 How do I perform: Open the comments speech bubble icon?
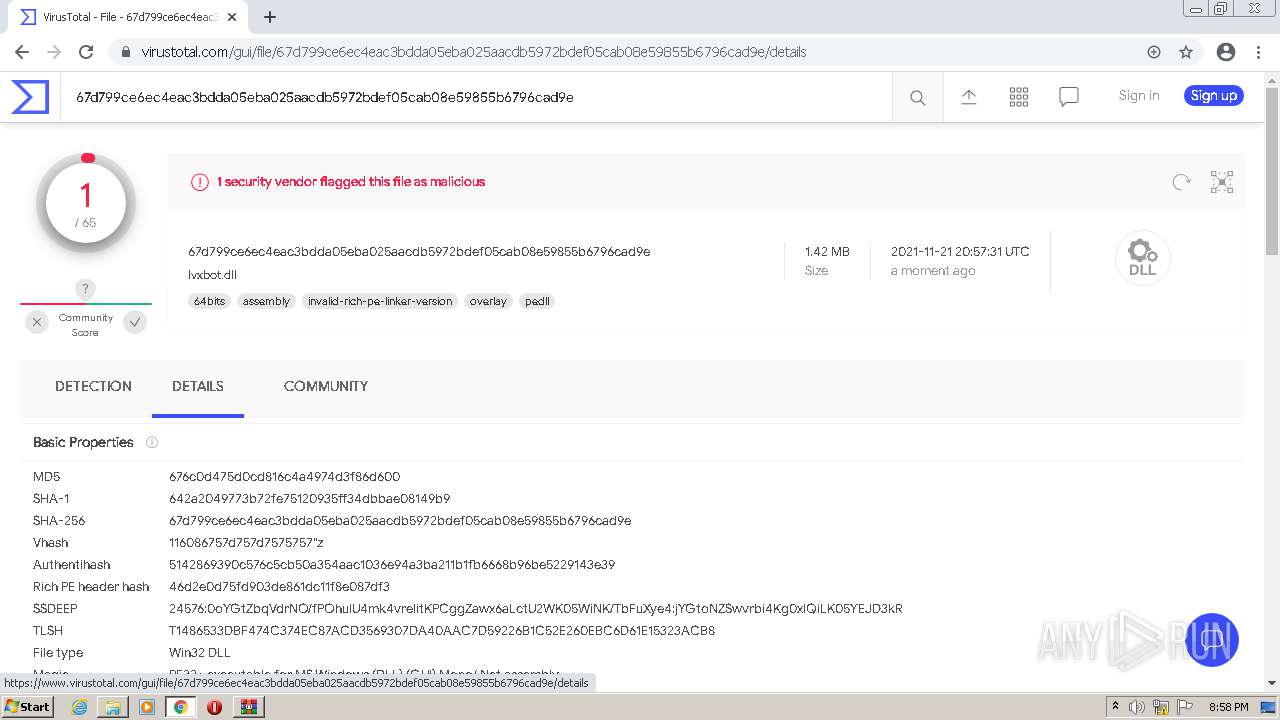[x=1069, y=97]
